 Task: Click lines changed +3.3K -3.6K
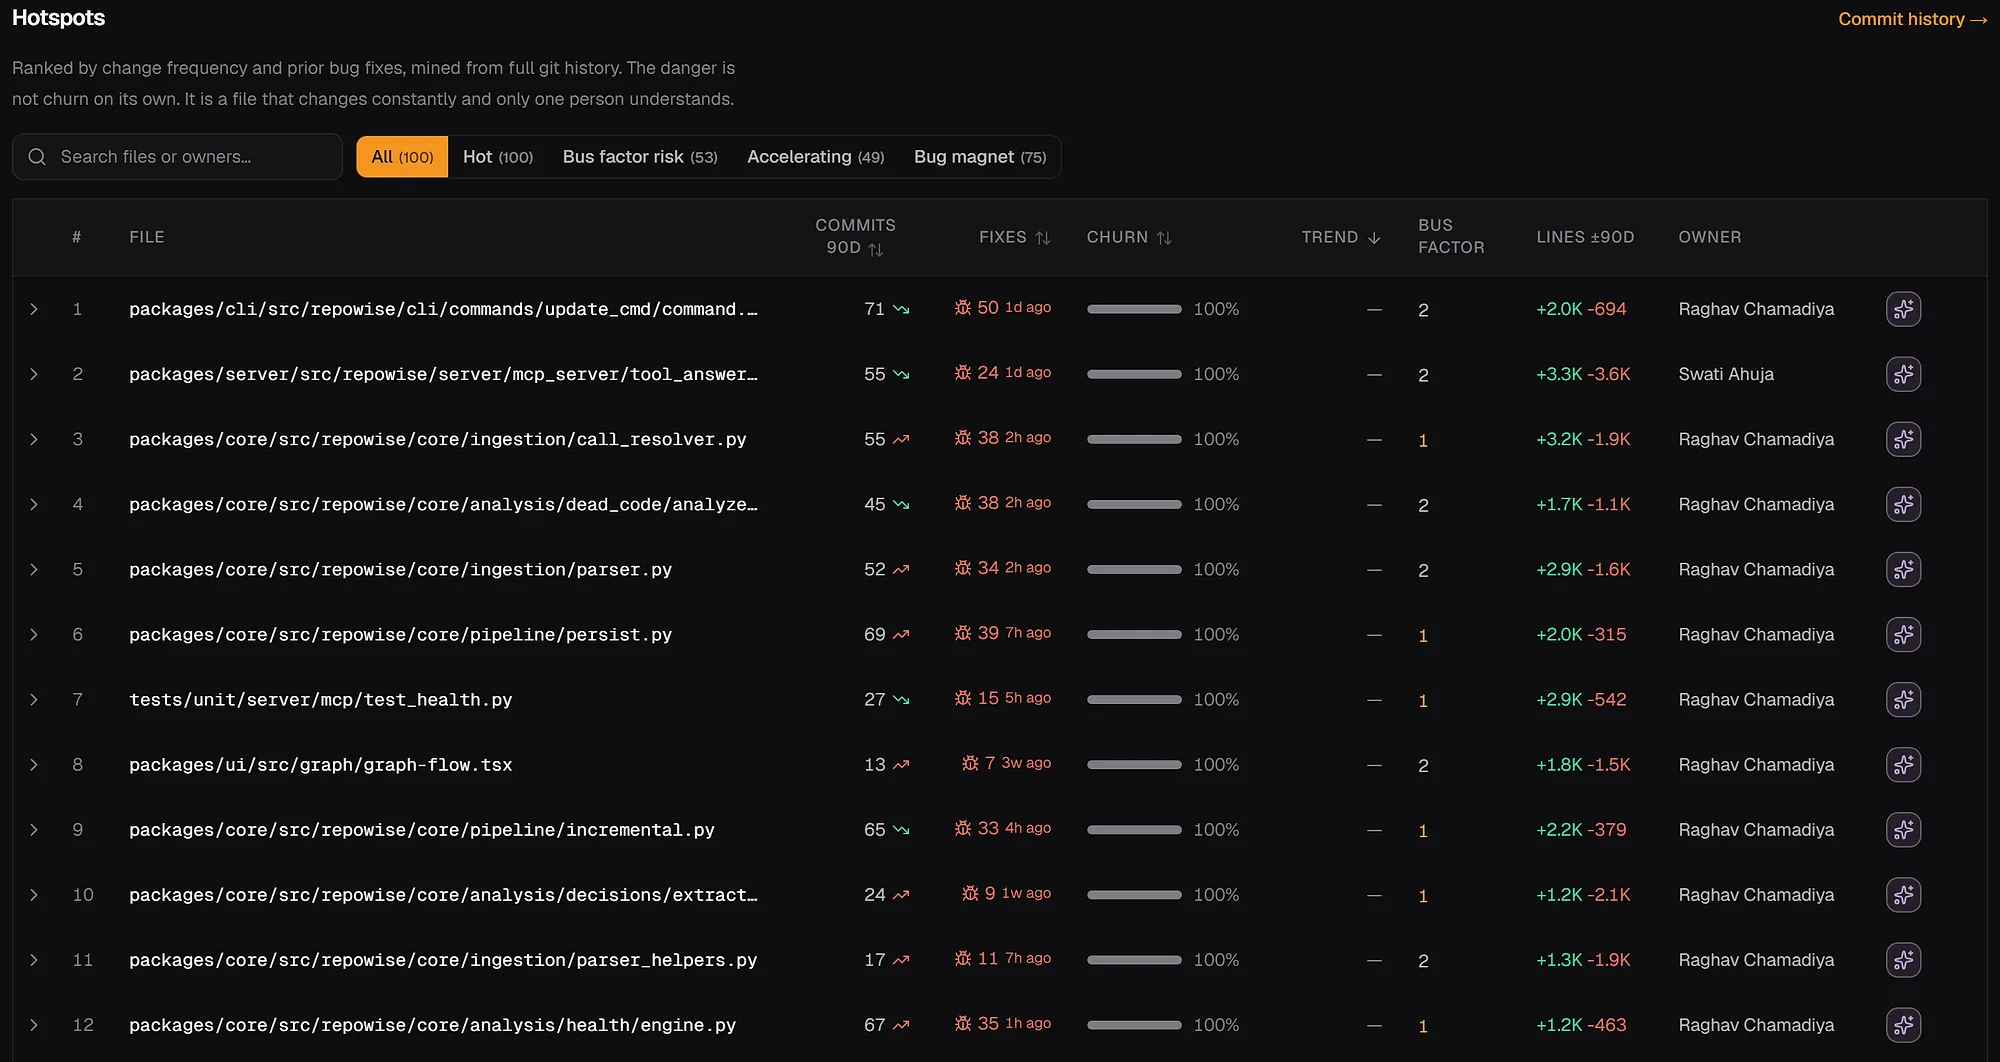(x=1583, y=374)
